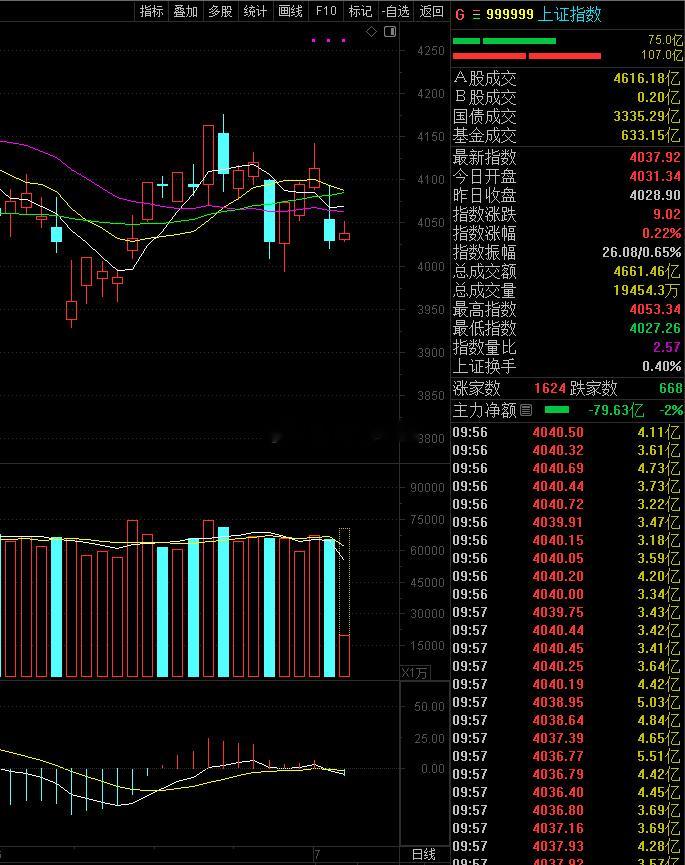Viewport: 685px width, 865px height.
Task: Click the 最高指数 value 4053.34
Action: pyautogui.click(x=655, y=309)
